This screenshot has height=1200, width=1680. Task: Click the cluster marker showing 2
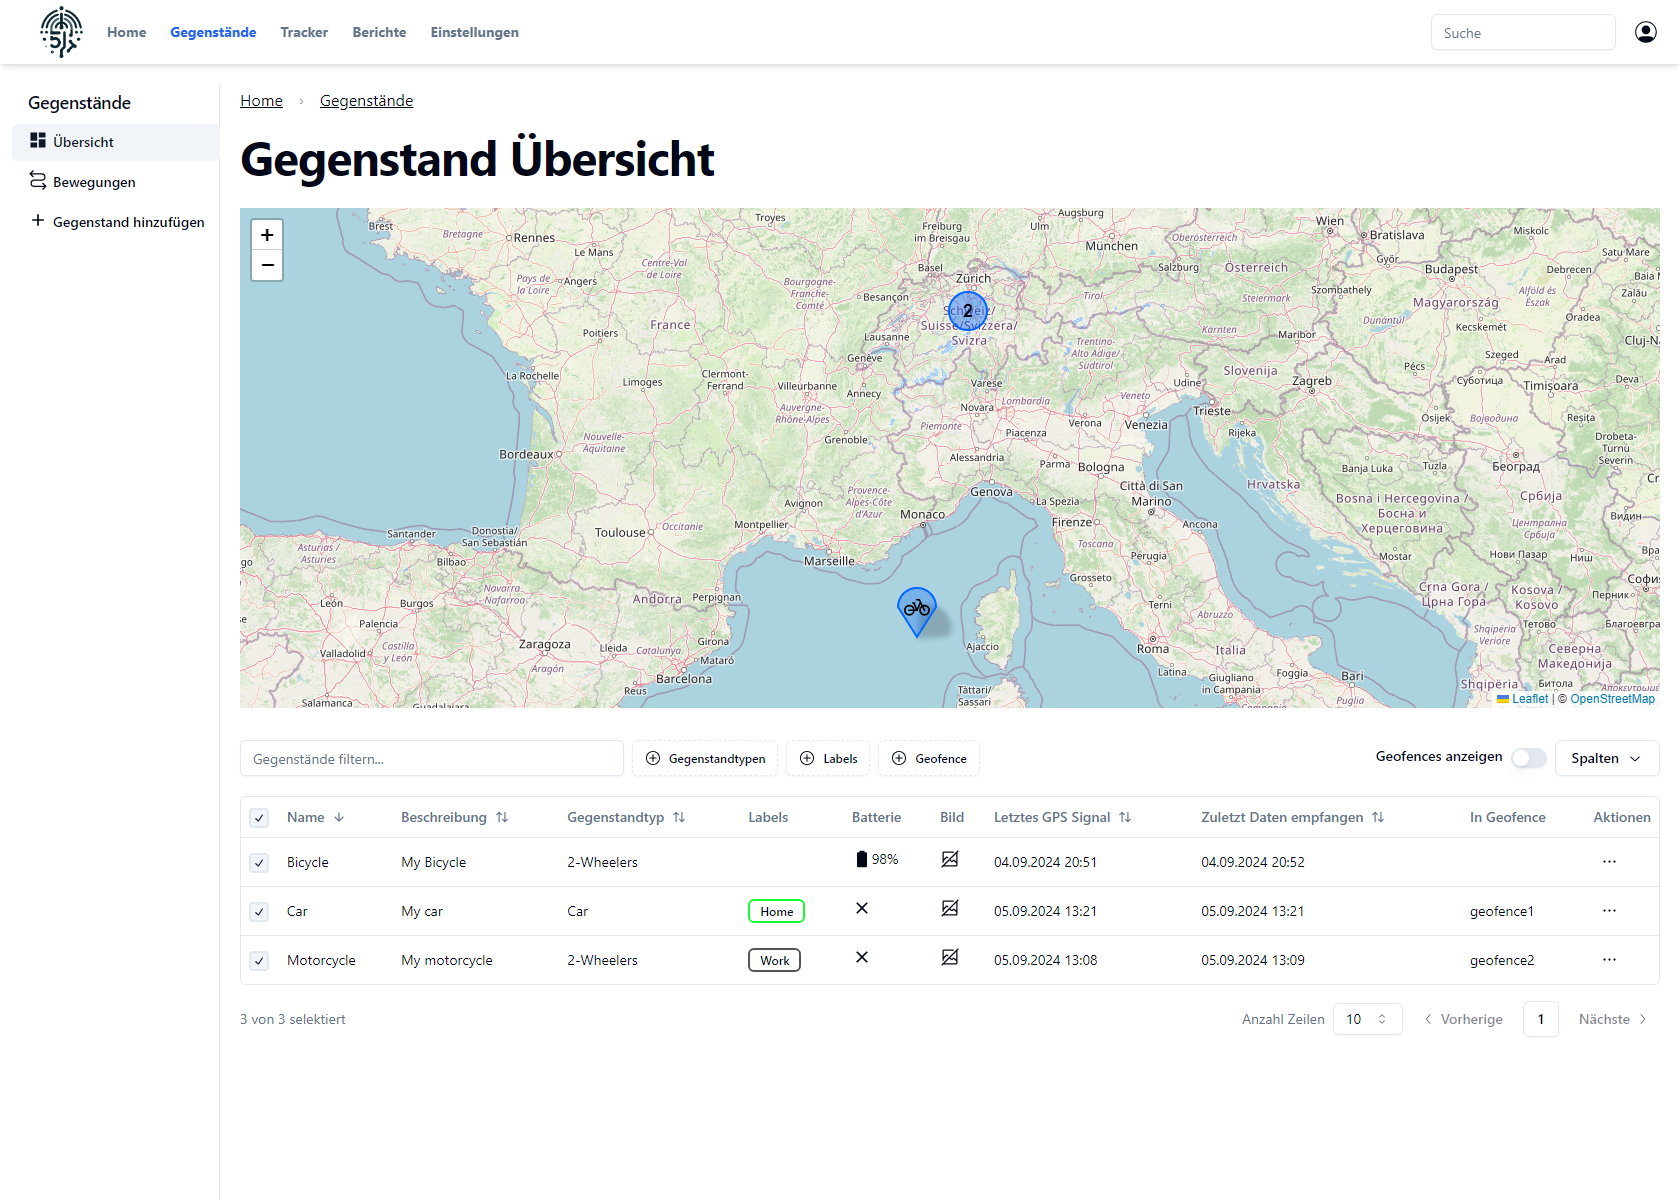pyautogui.click(x=967, y=311)
